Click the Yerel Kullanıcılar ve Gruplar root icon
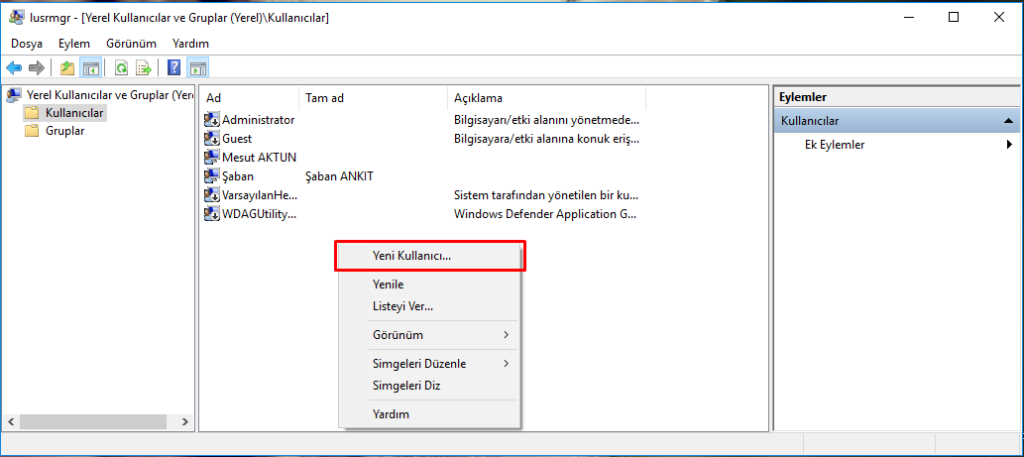 (14, 95)
